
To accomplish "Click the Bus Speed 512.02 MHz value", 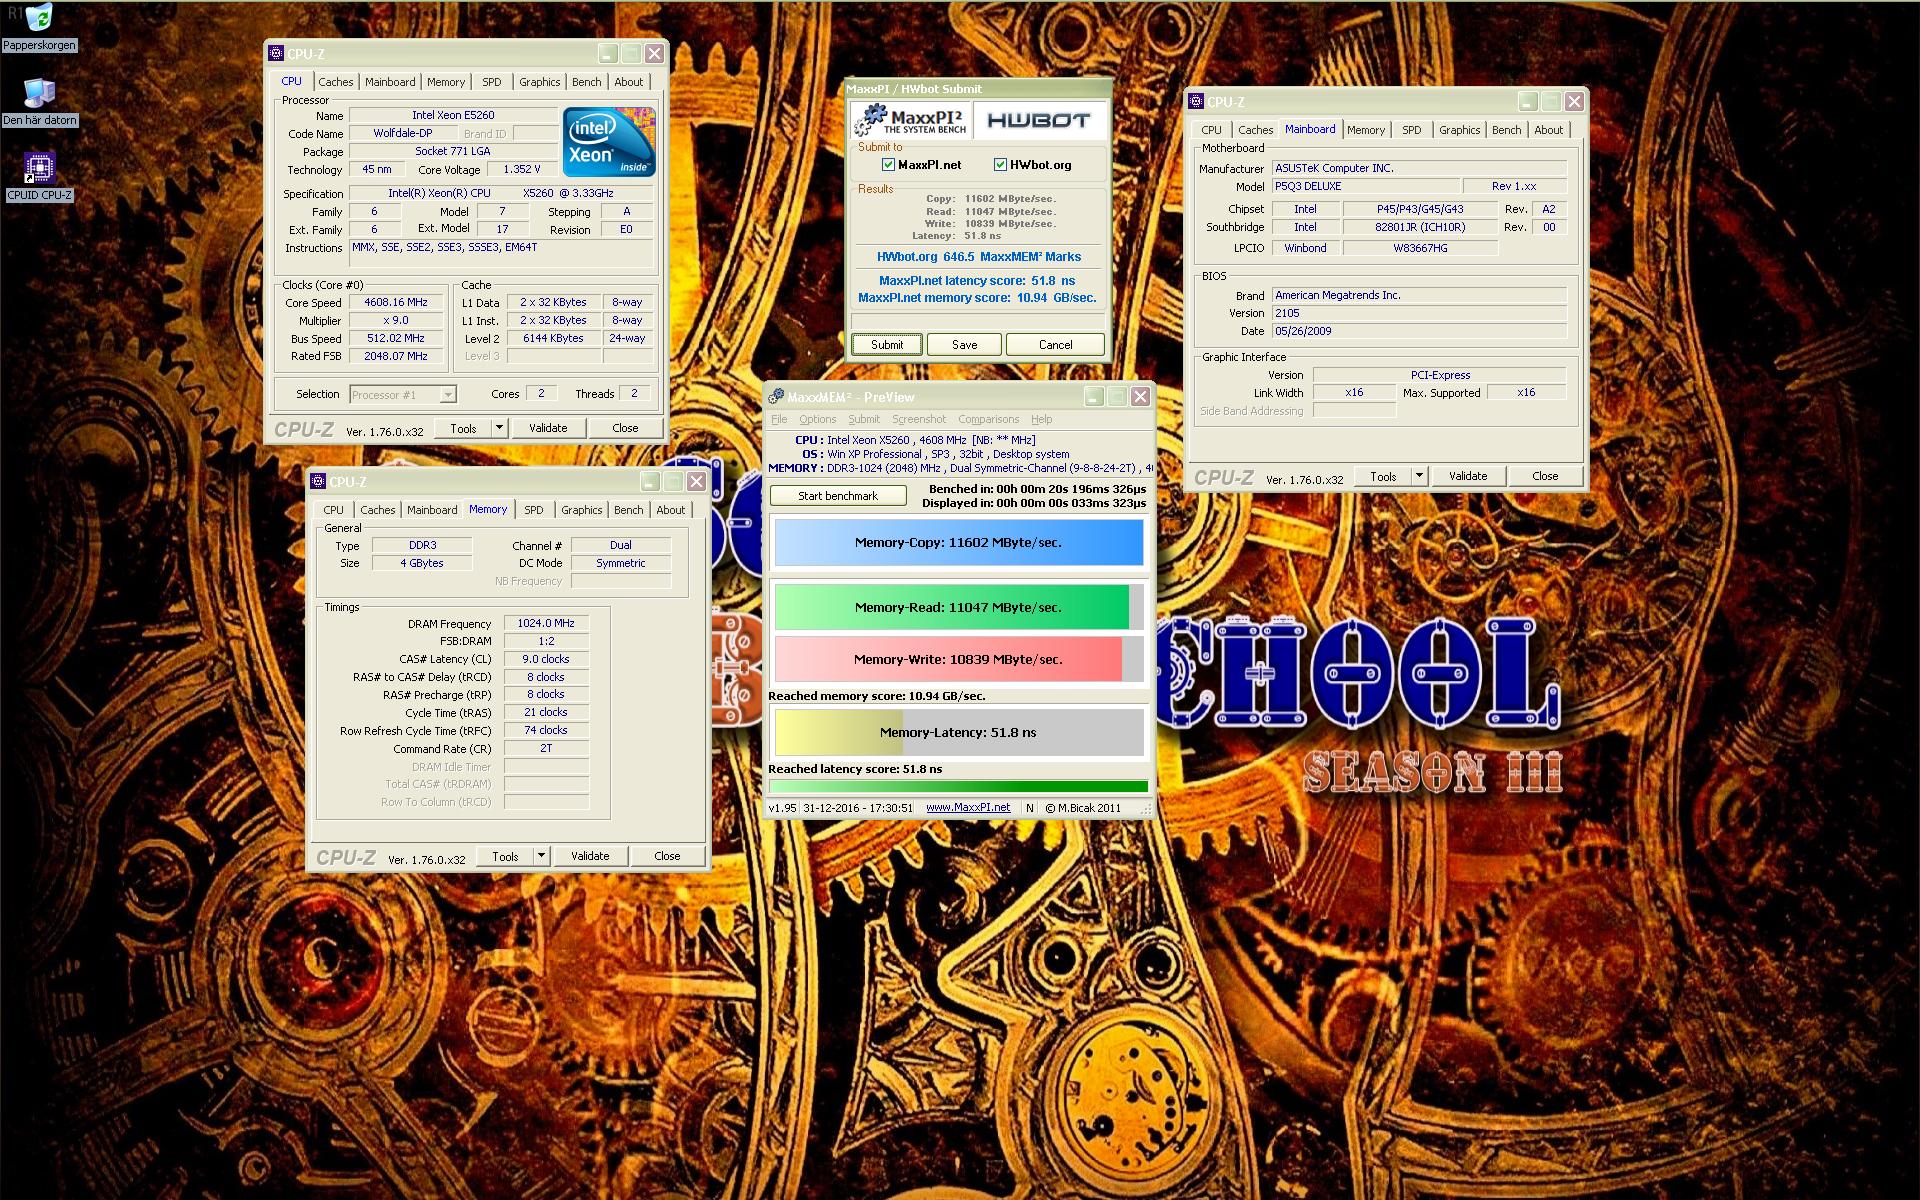I will [396, 339].
